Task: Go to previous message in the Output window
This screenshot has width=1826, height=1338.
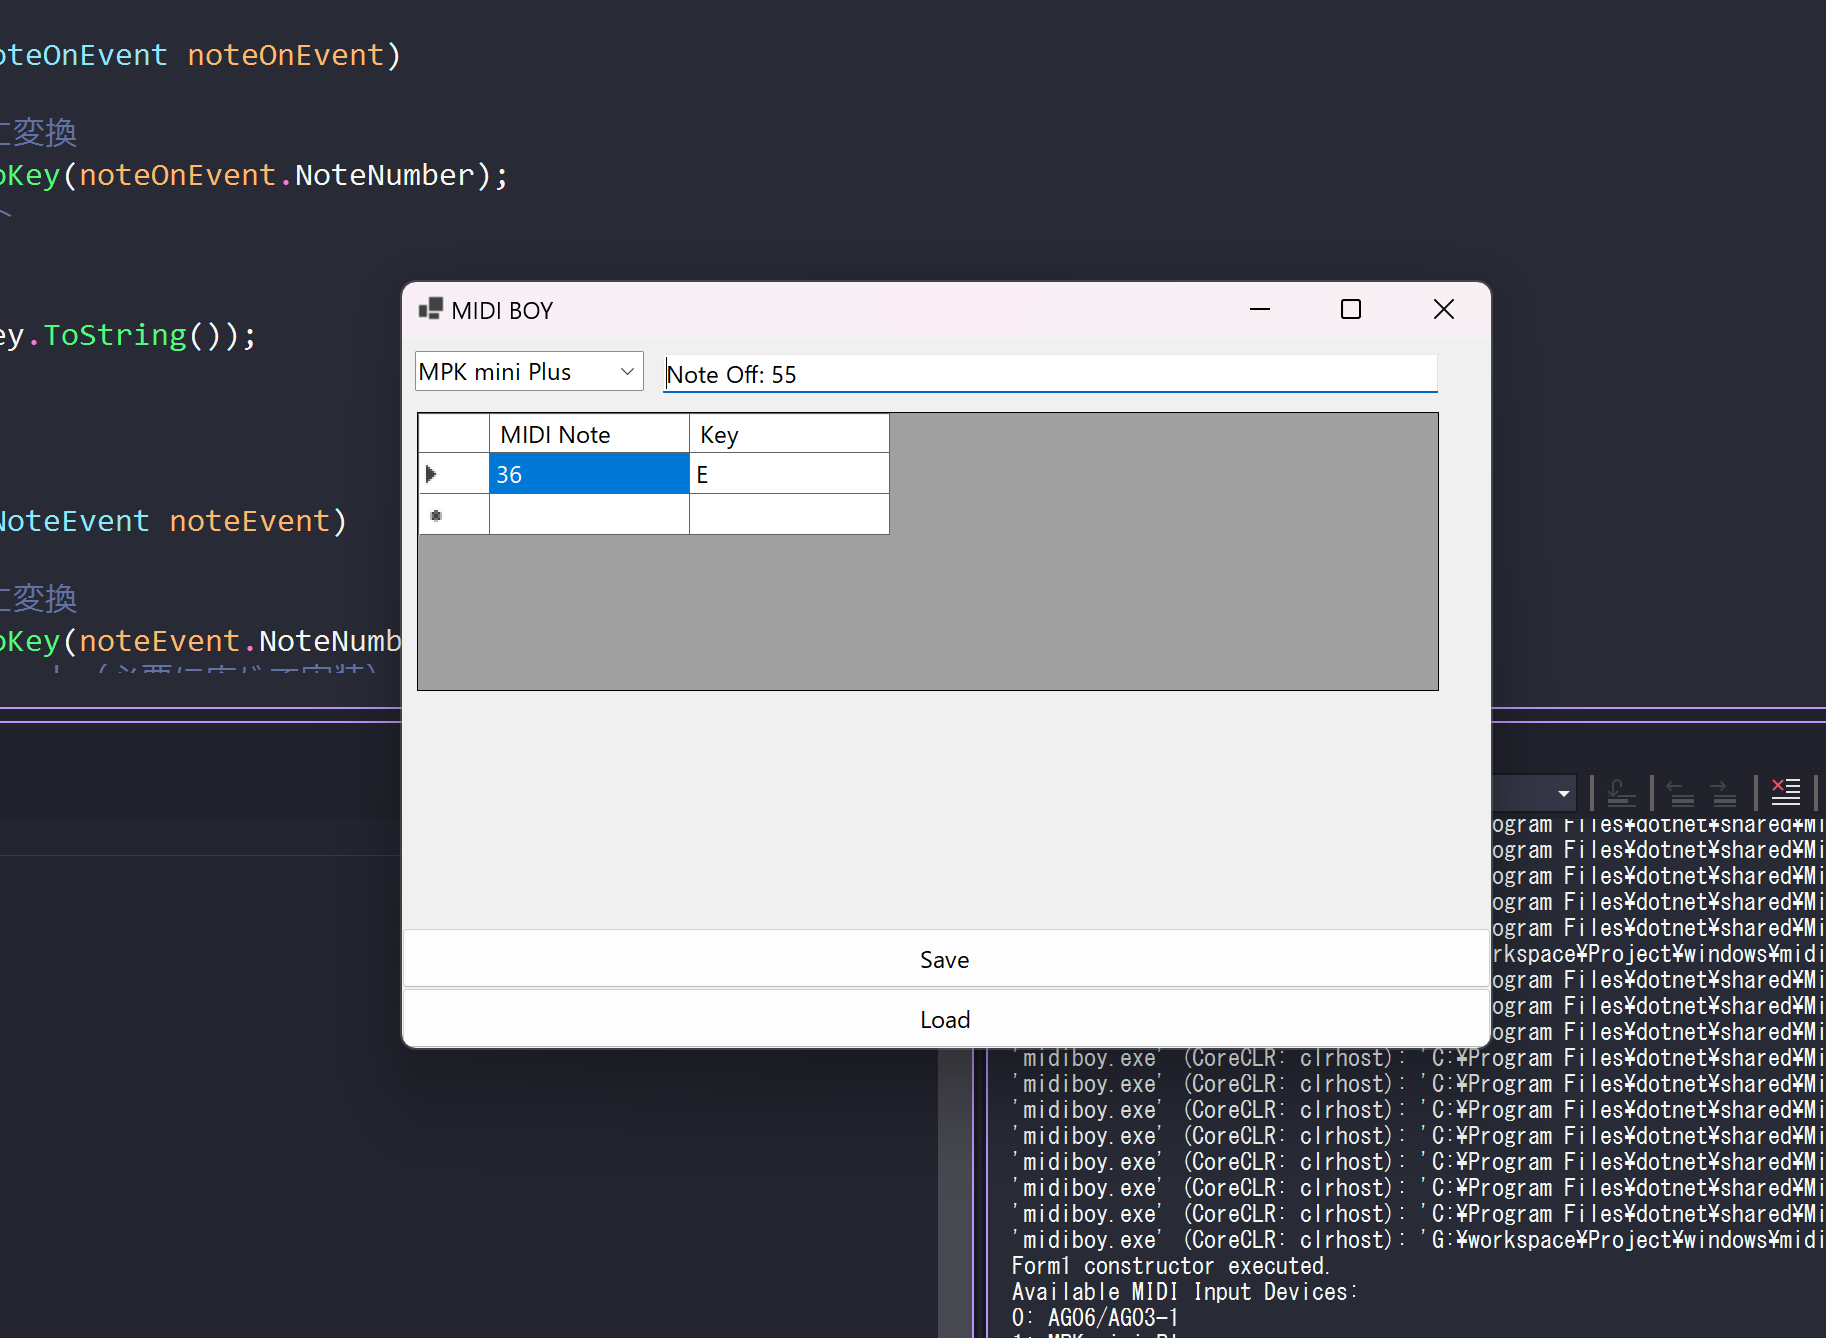Action: pos(1680,792)
